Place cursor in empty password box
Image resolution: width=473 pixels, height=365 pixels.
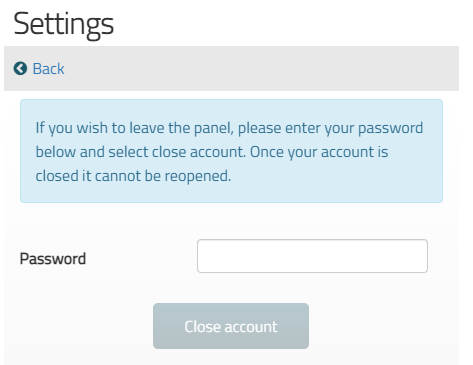click(x=312, y=256)
